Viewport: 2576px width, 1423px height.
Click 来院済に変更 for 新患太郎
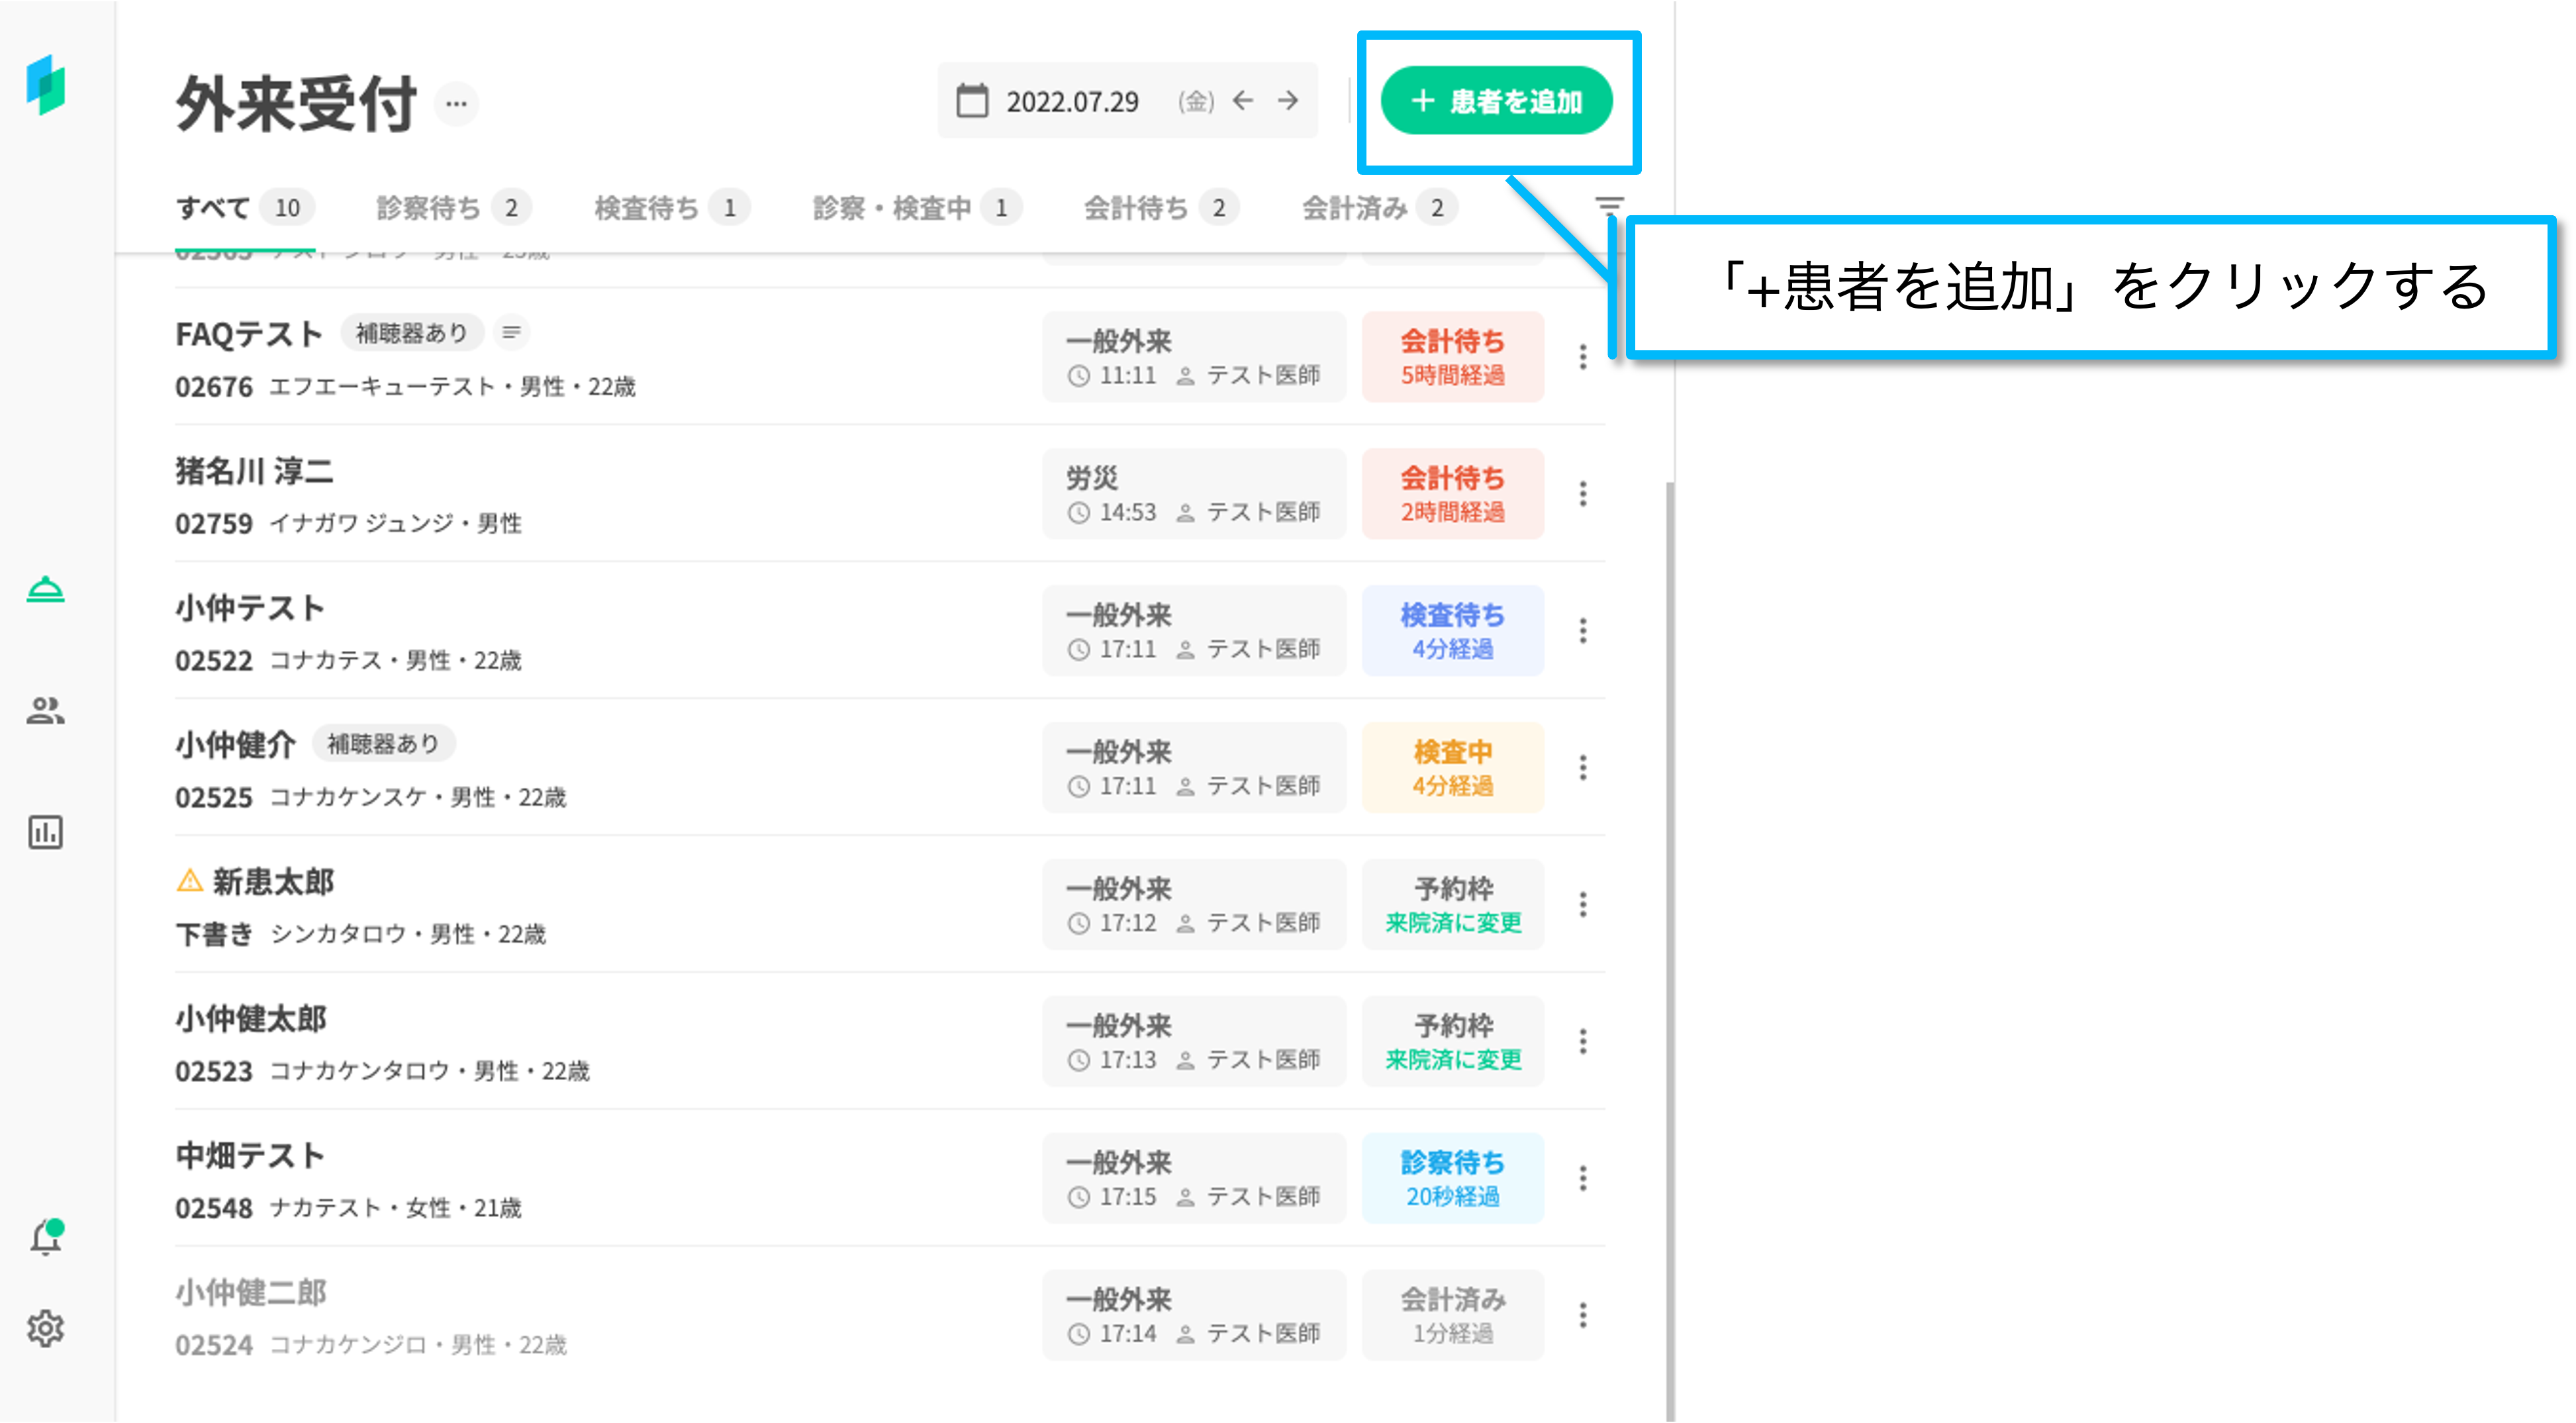coord(1453,923)
